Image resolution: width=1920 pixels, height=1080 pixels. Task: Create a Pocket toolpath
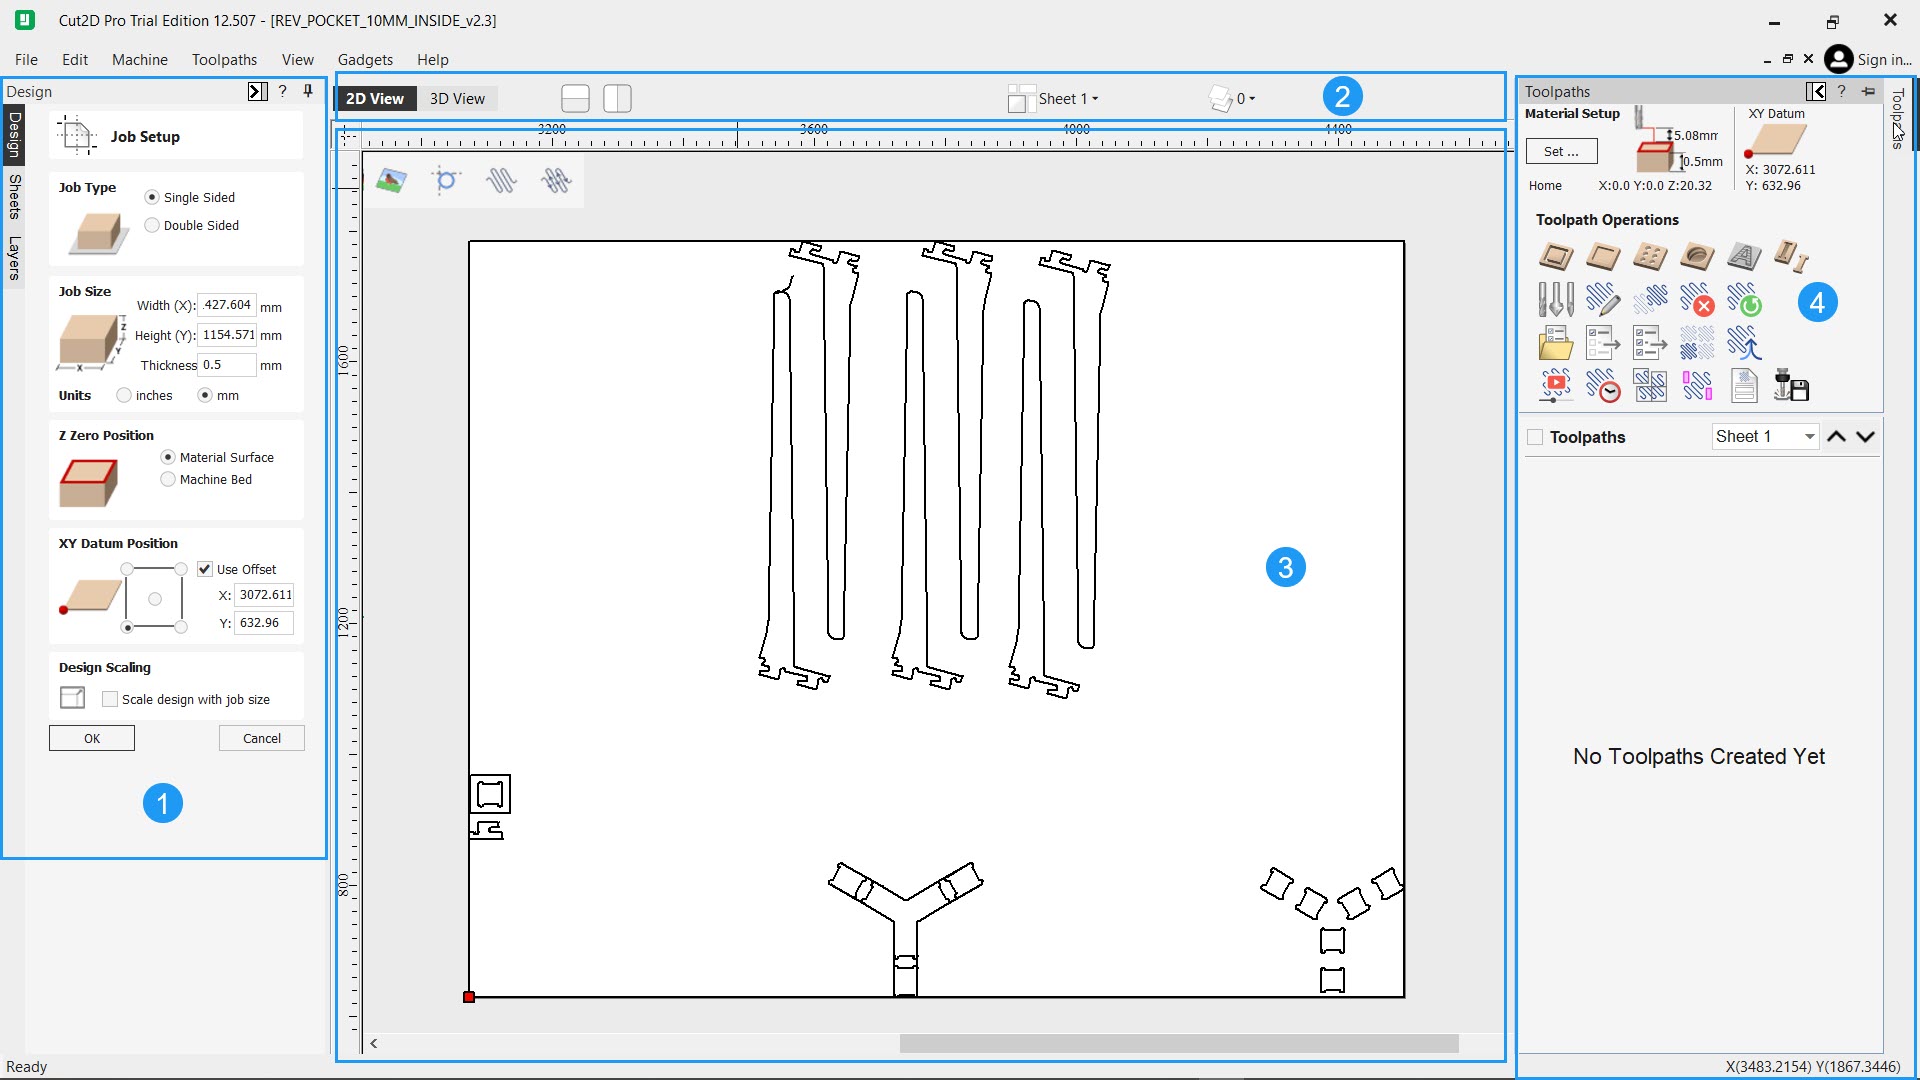coord(1602,257)
